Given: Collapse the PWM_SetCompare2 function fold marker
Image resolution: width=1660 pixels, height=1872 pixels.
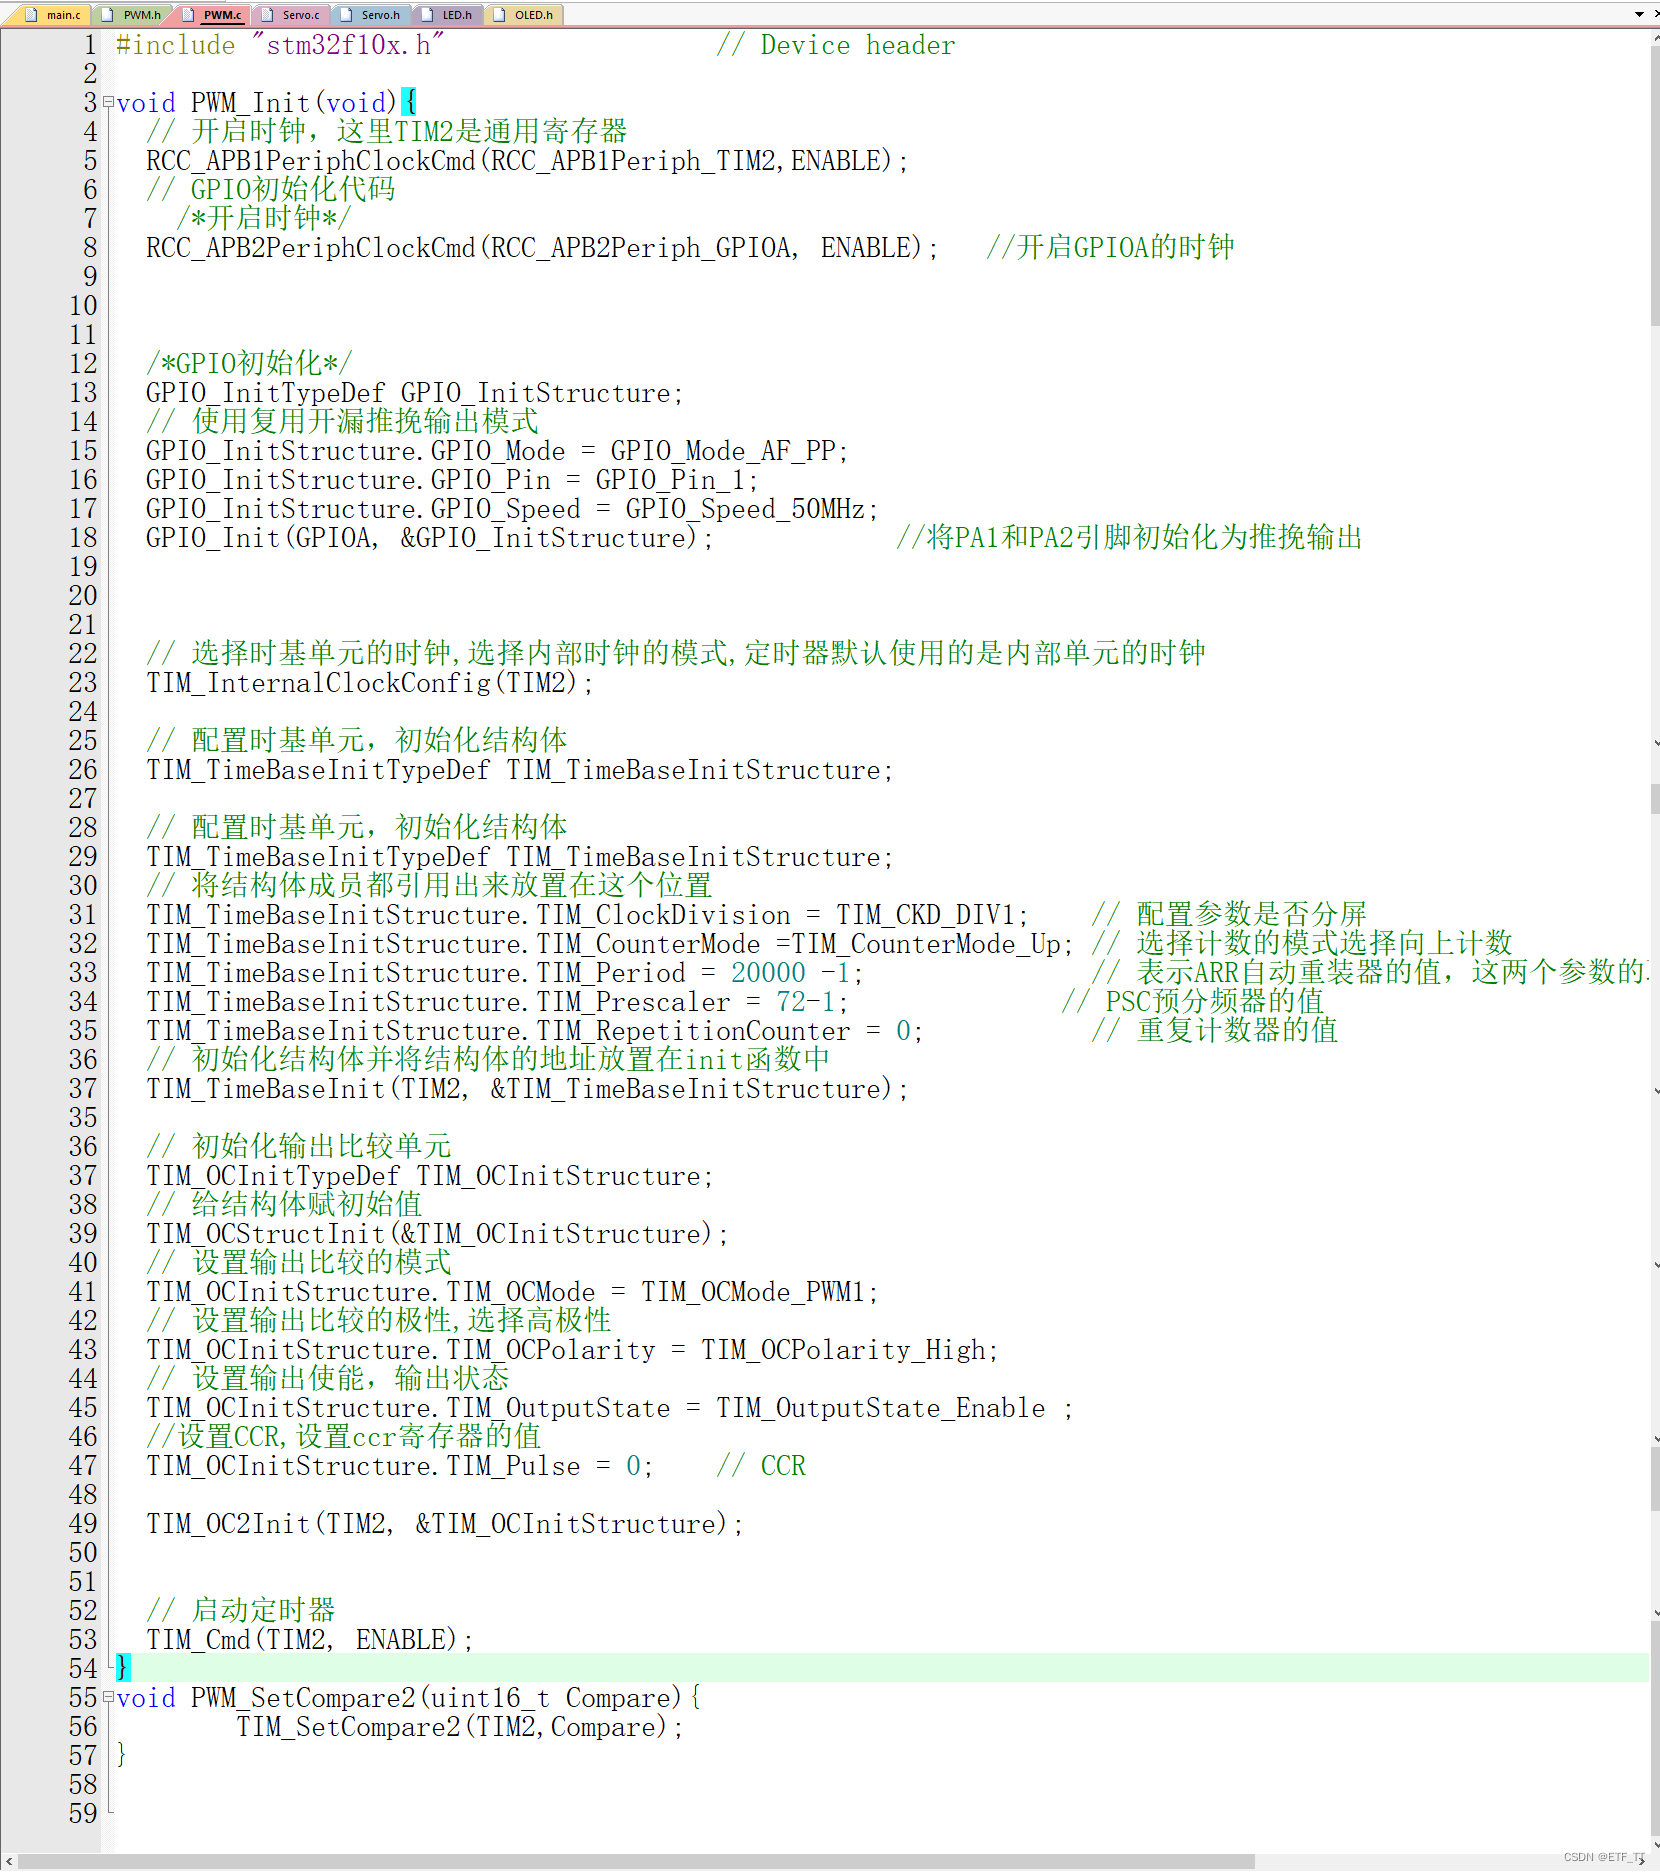Looking at the screenshot, I should pyautogui.click(x=108, y=1697).
